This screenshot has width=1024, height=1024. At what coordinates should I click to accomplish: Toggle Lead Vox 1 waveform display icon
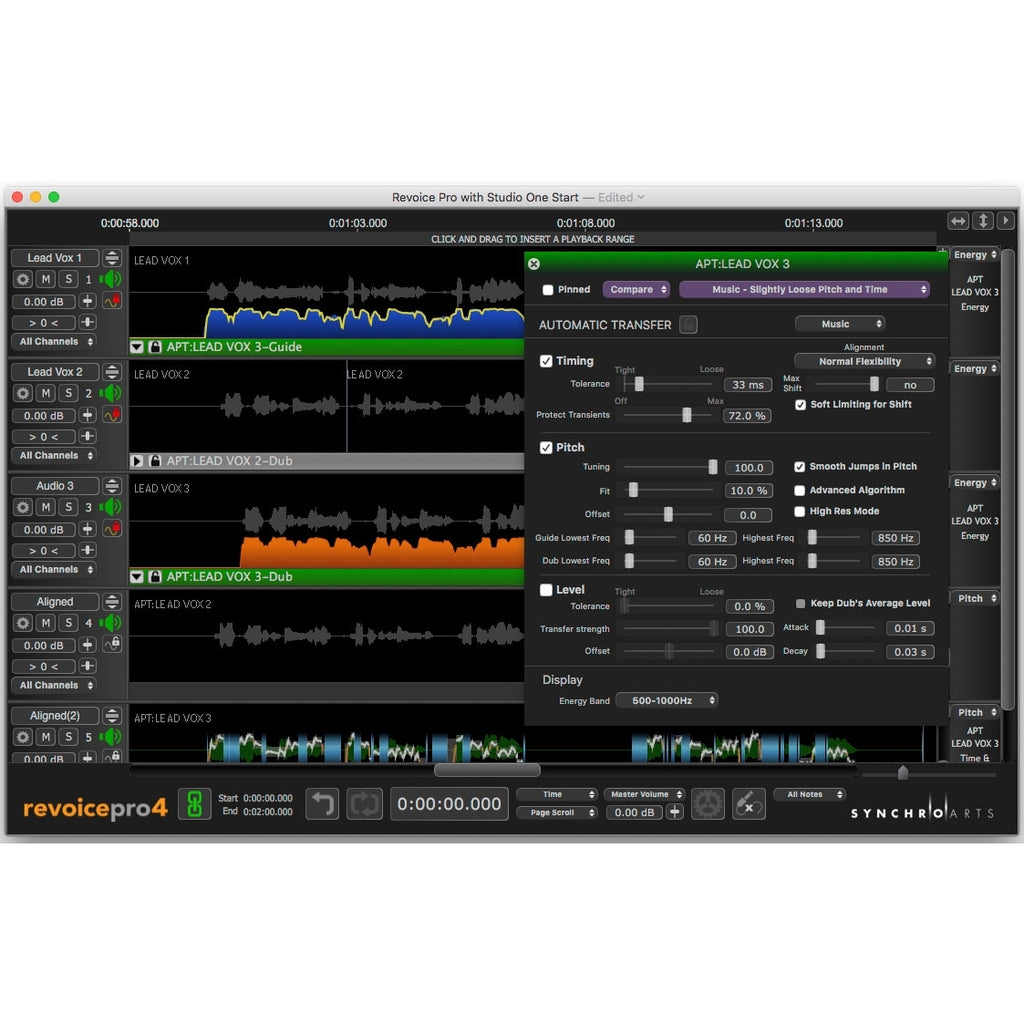coord(112,301)
